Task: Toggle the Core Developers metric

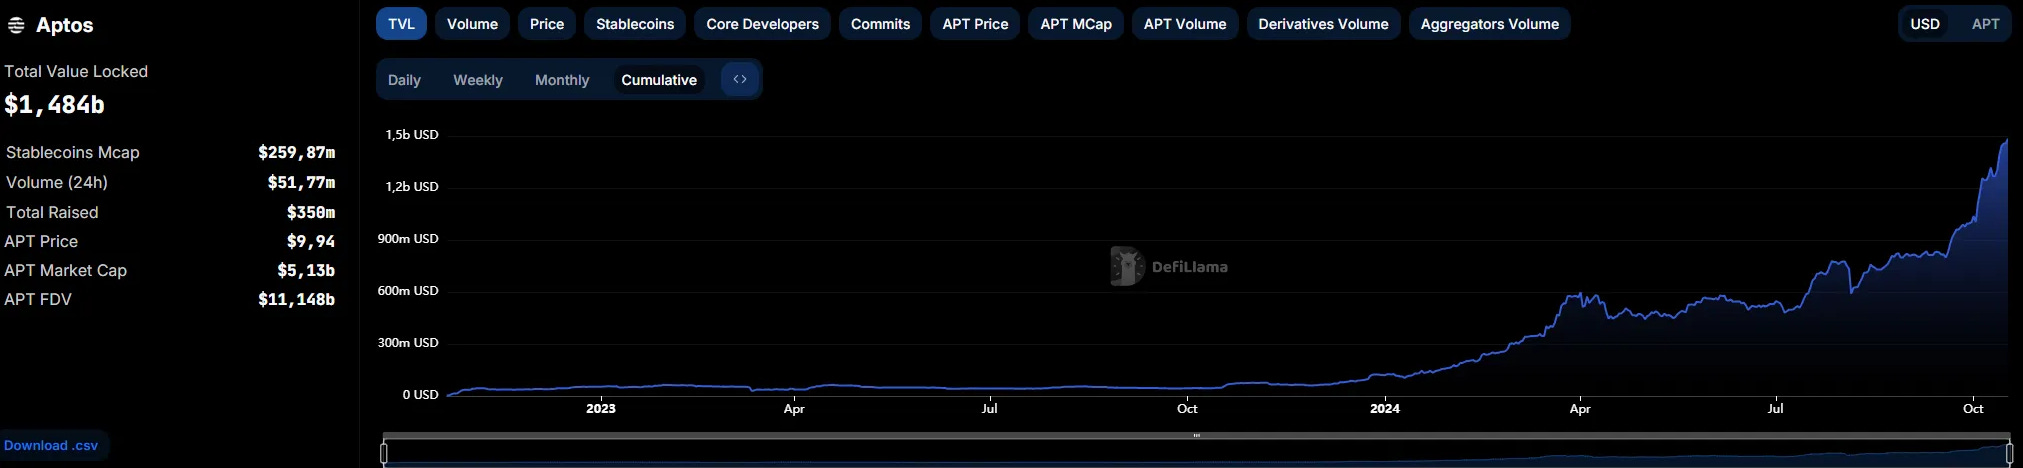Action: (762, 24)
